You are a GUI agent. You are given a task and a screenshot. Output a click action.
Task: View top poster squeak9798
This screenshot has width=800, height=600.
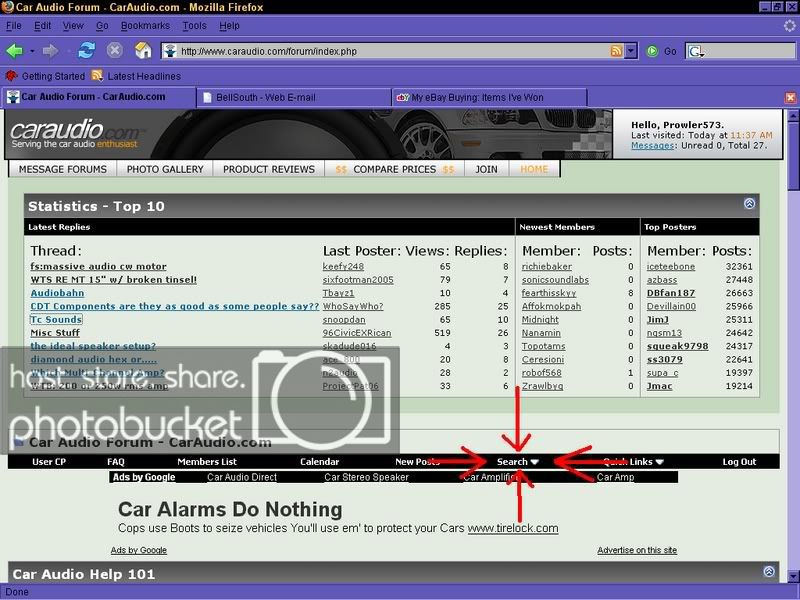[x=677, y=346]
